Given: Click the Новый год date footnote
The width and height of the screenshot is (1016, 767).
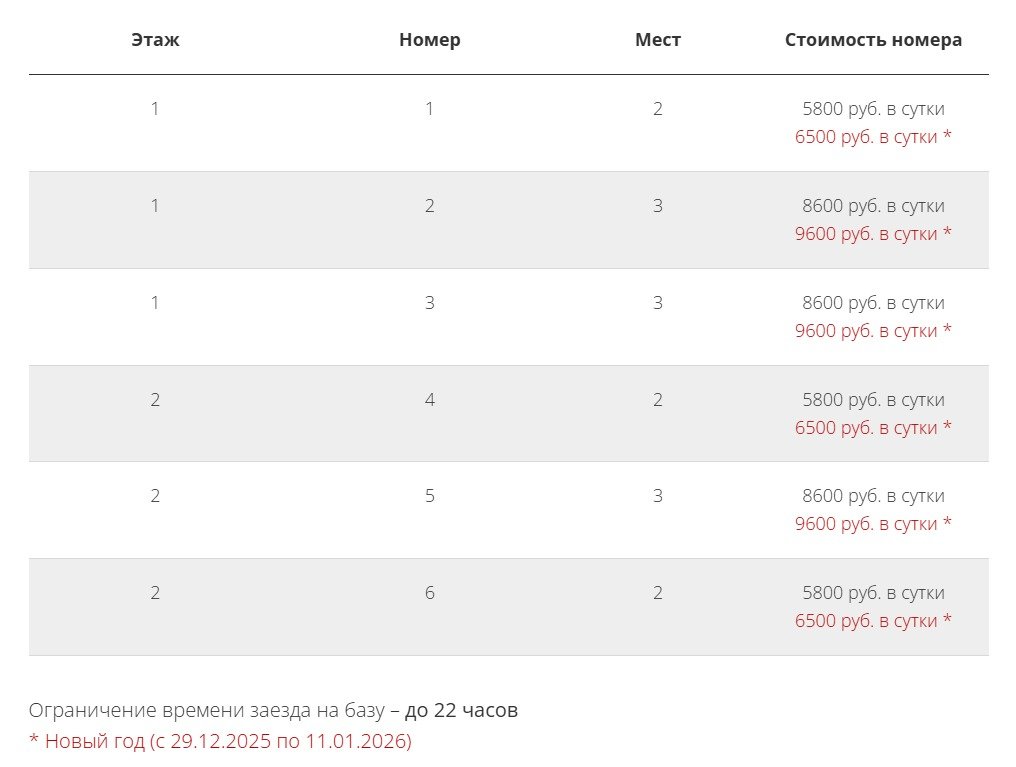Looking at the screenshot, I should 220,742.
